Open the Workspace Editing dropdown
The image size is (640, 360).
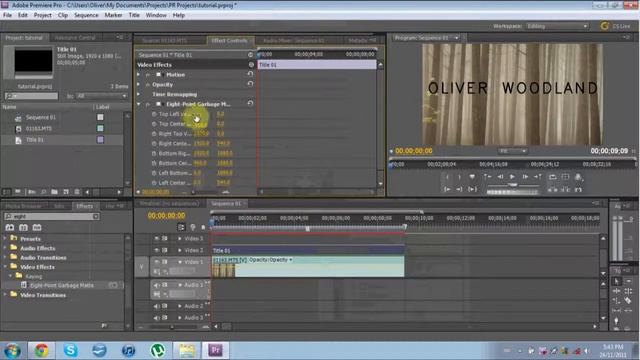pyautogui.click(x=557, y=26)
